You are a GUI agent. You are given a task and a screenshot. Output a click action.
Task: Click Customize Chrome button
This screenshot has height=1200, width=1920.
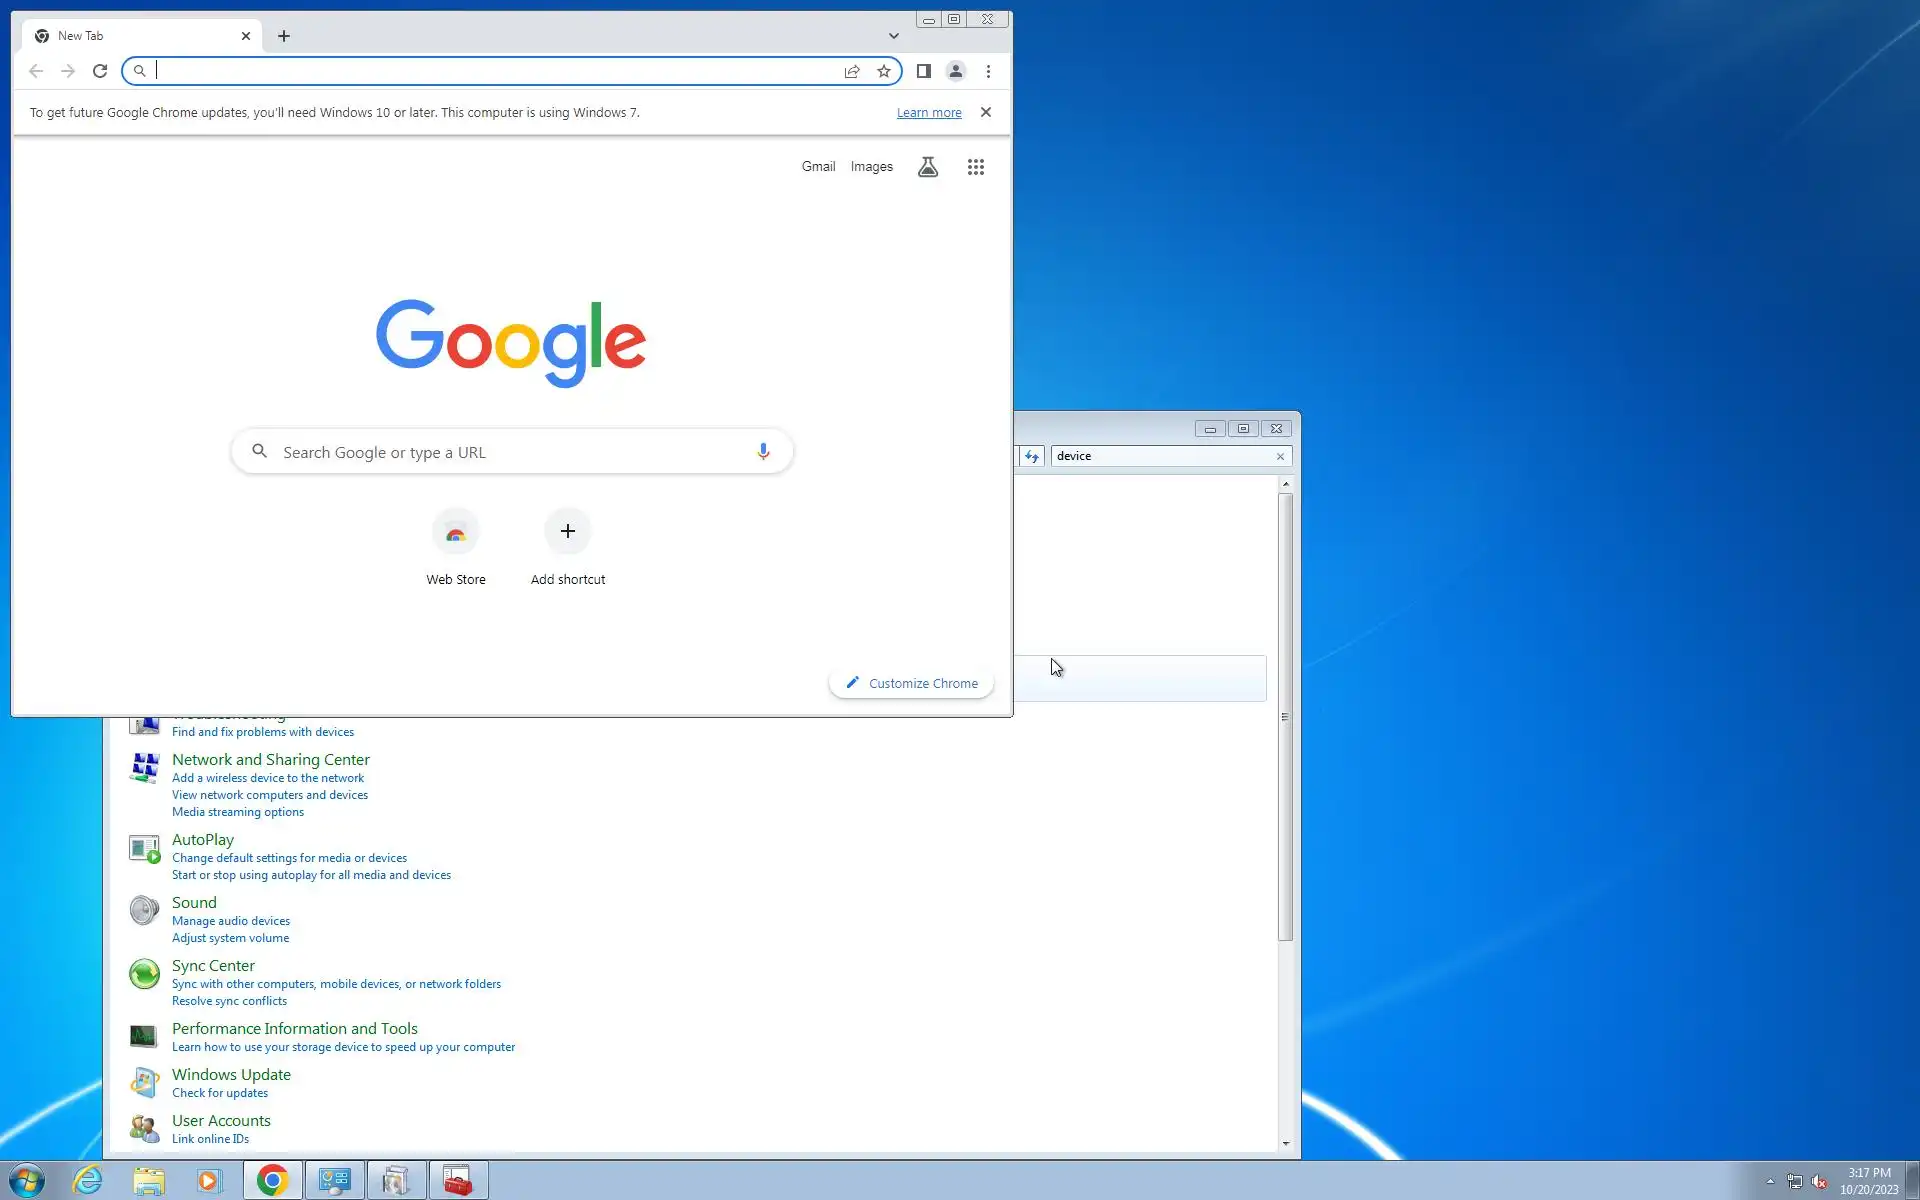pos(911,683)
